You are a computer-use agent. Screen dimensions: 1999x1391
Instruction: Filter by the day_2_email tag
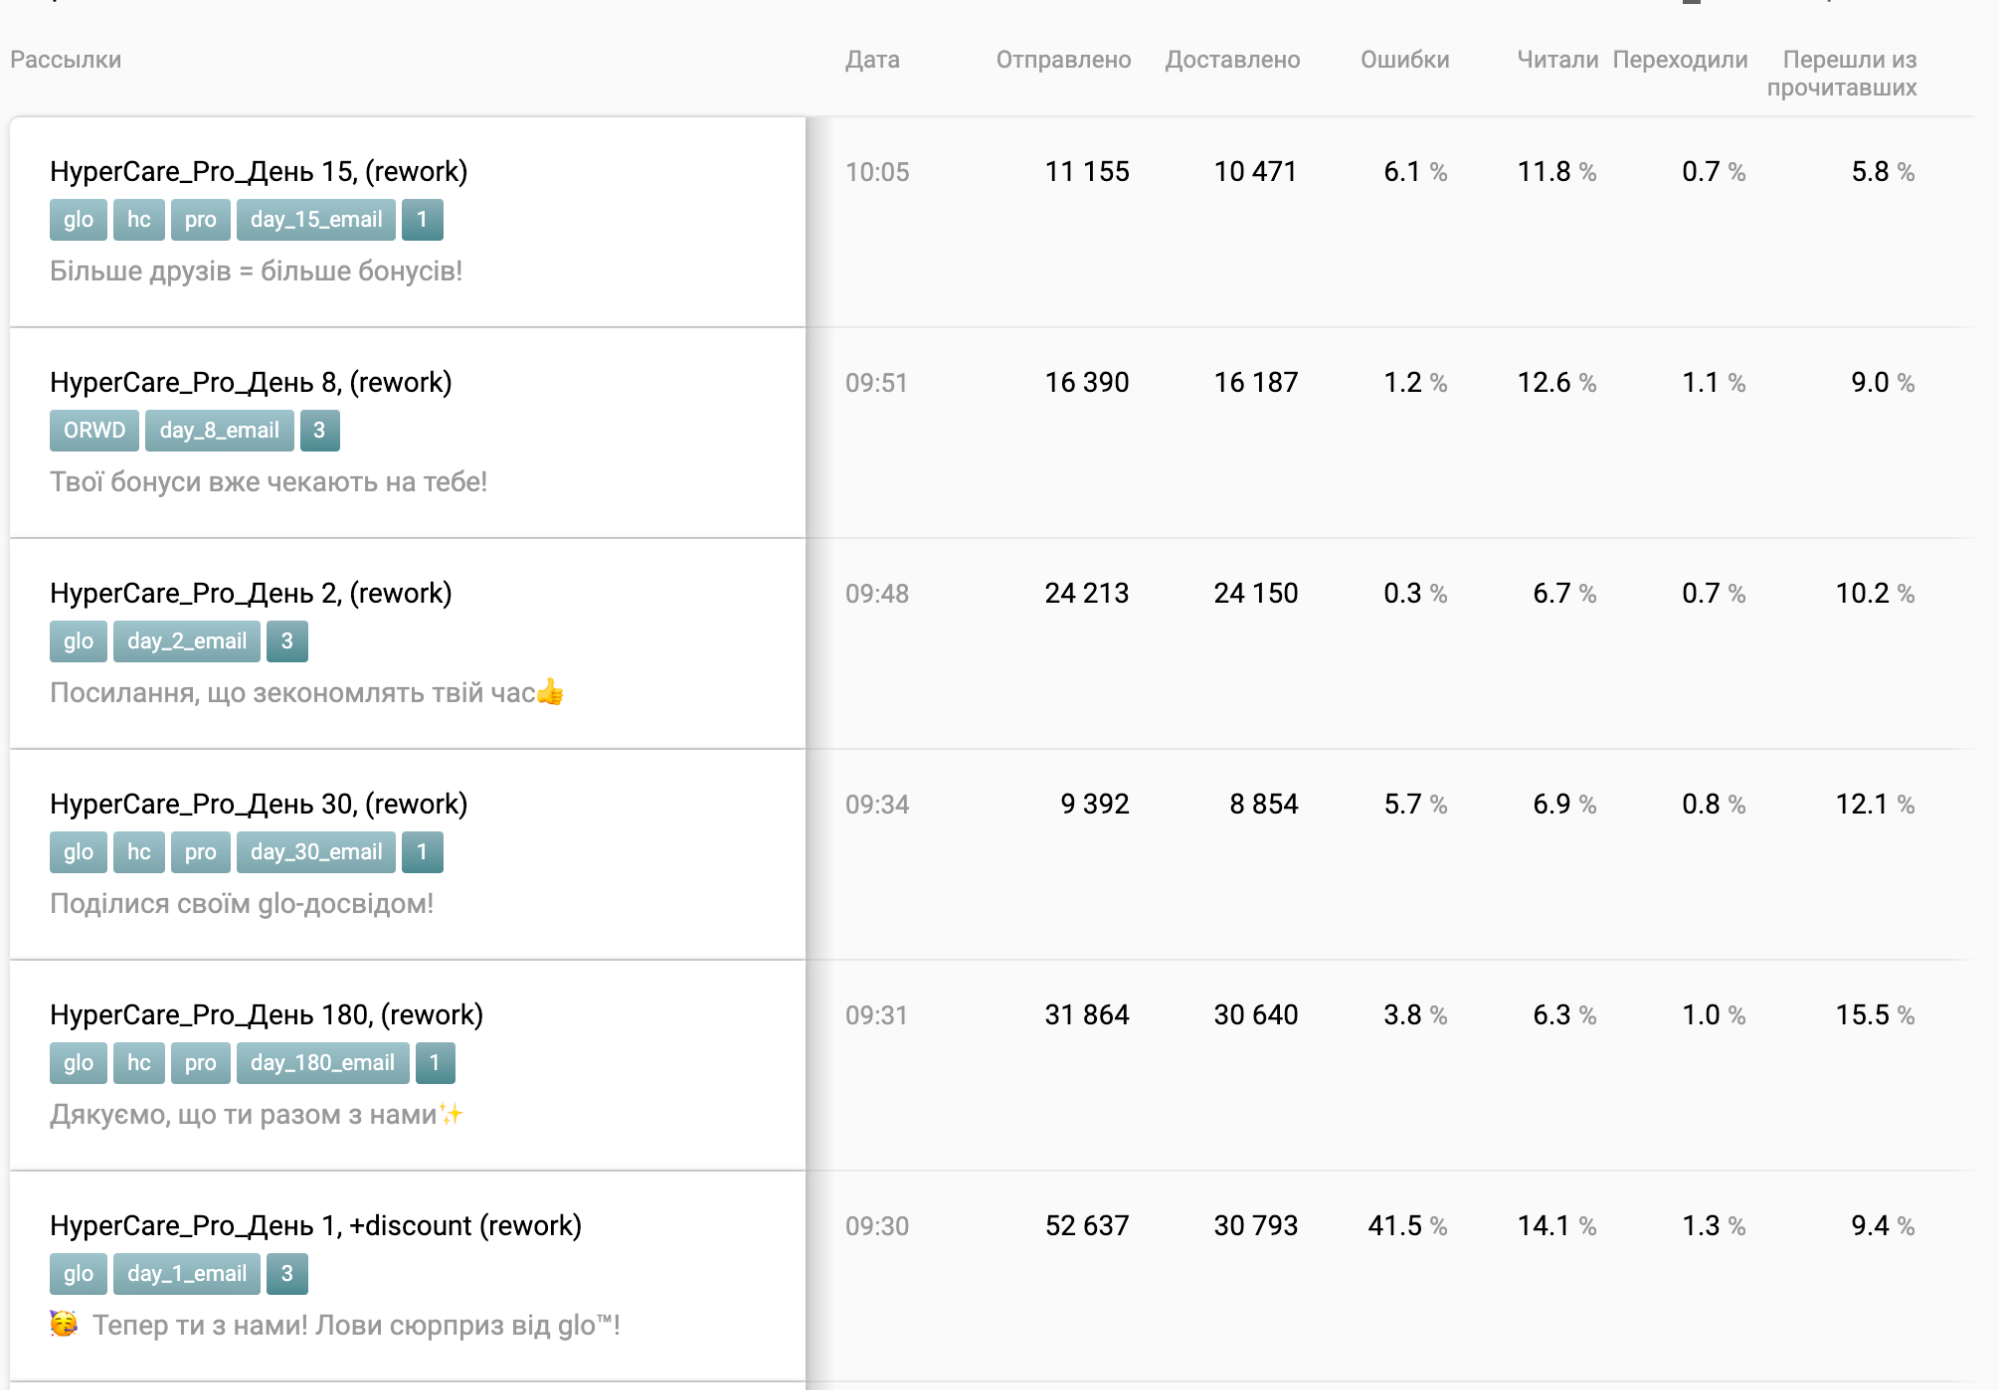tap(186, 642)
